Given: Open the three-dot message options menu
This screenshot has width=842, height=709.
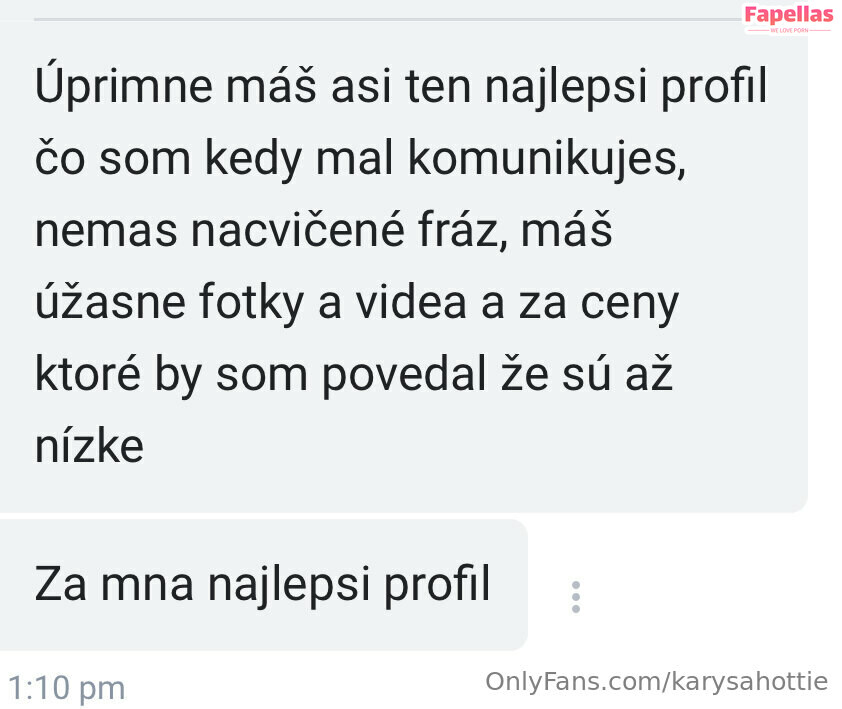Looking at the screenshot, I should pos(576,596).
